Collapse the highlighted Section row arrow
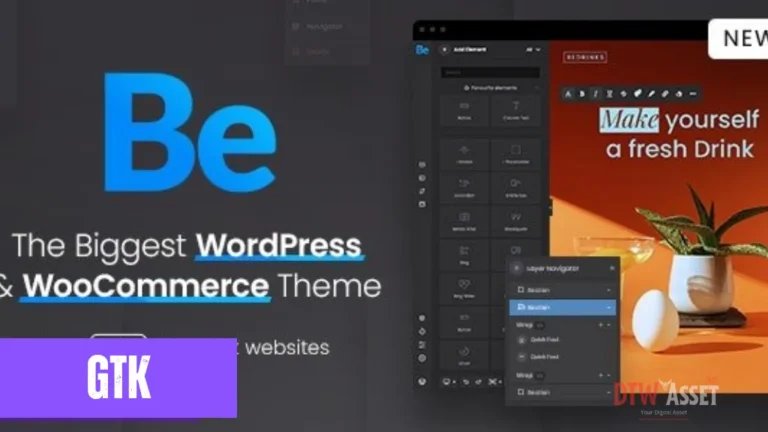The width and height of the screenshot is (768, 432). 609,308
